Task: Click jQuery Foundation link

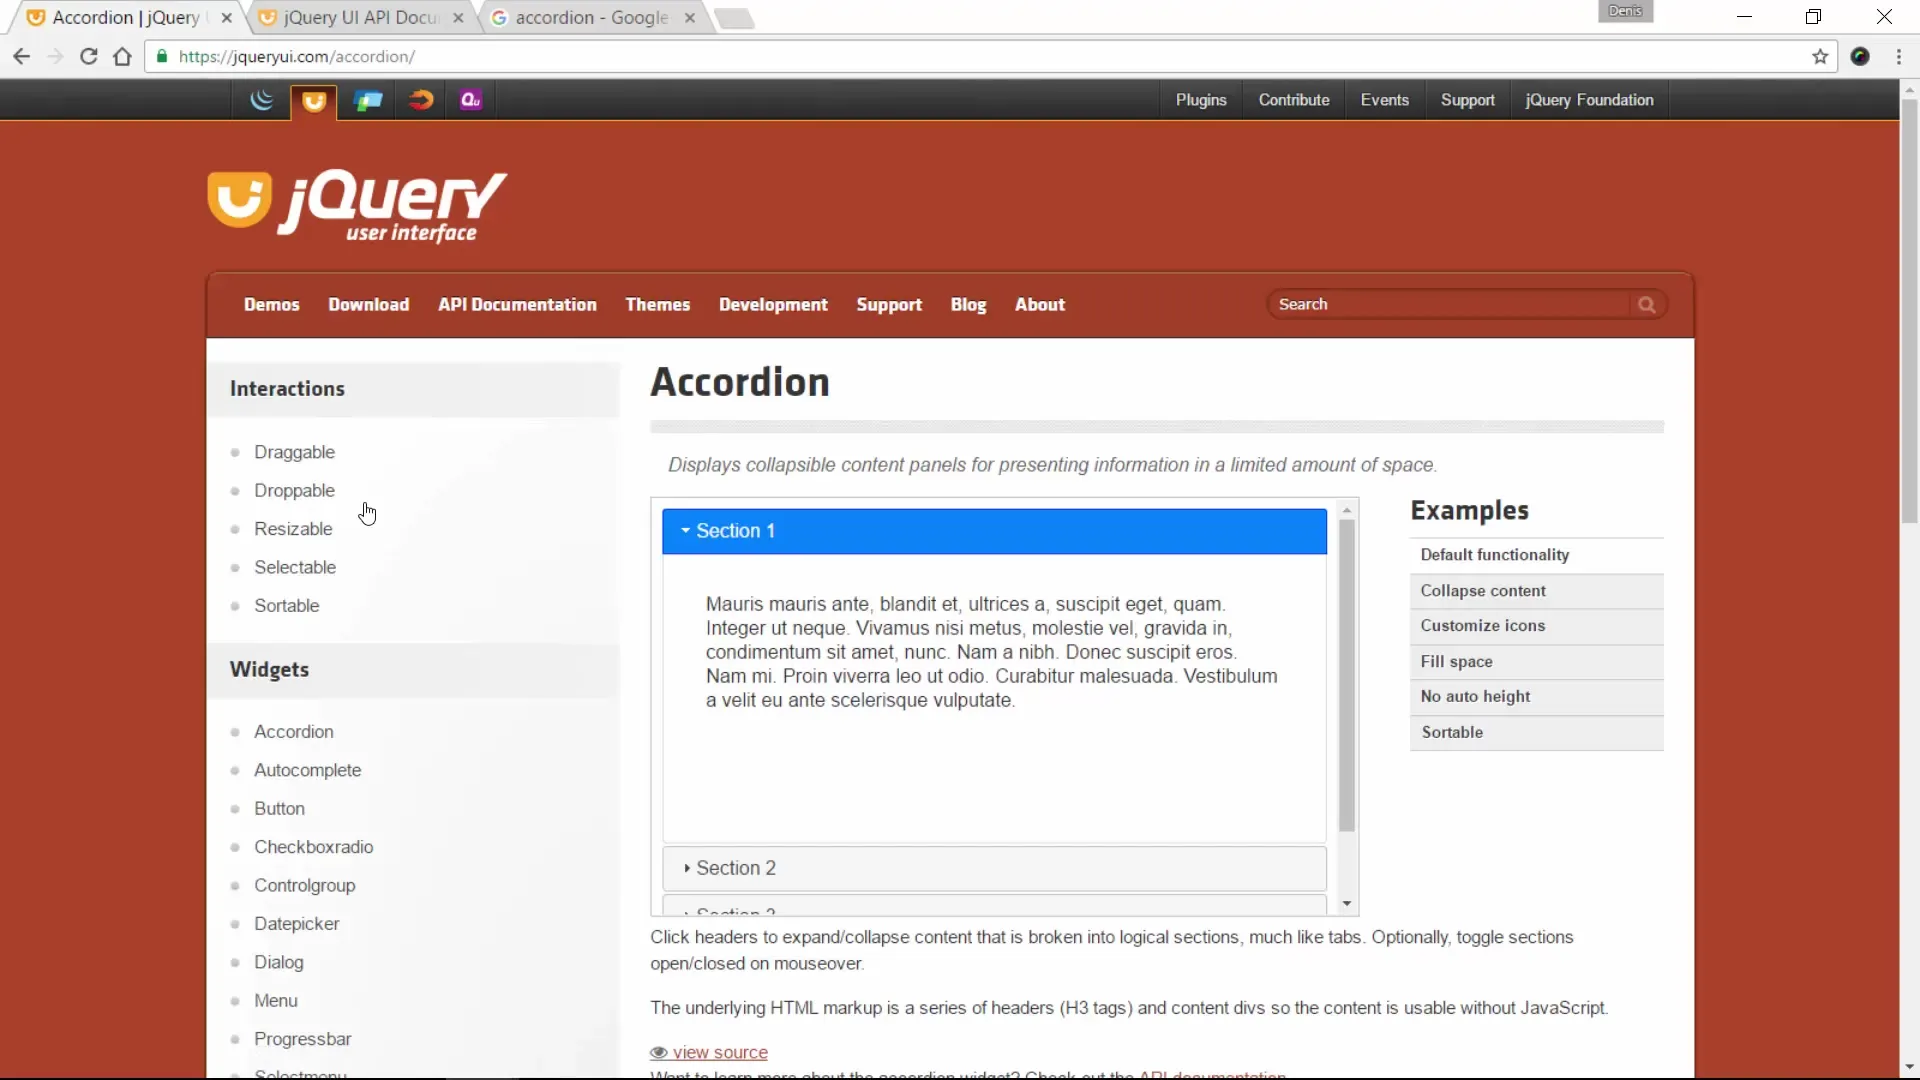Action: pos(1589,100)
